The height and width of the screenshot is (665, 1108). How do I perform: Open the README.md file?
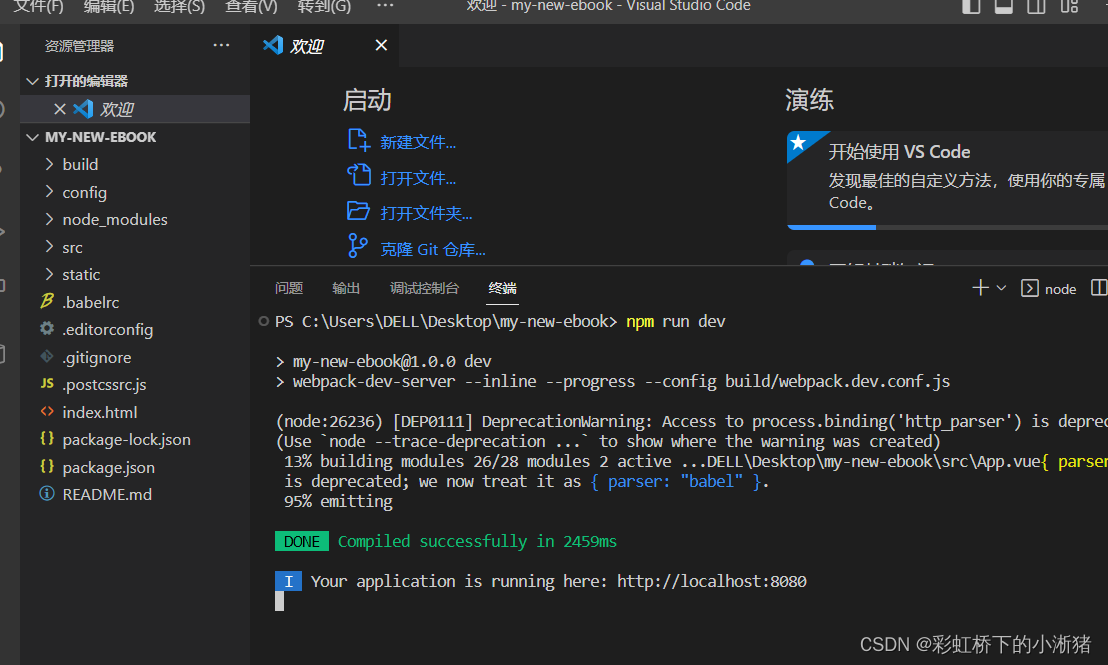point(135,495)
